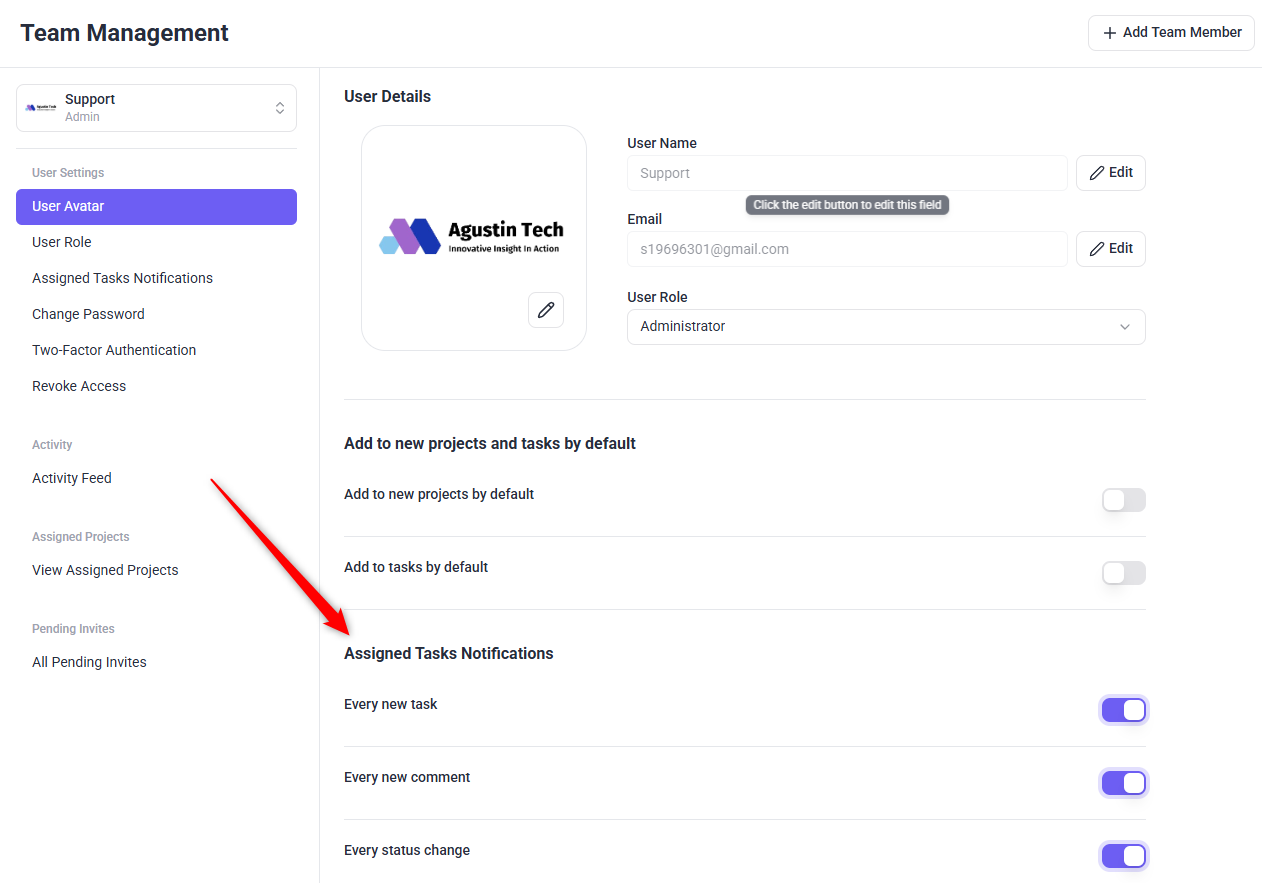Click the plus icon in Add Team Member
The height and width of the screenshot is (883, 1262).
(1109, 33)
